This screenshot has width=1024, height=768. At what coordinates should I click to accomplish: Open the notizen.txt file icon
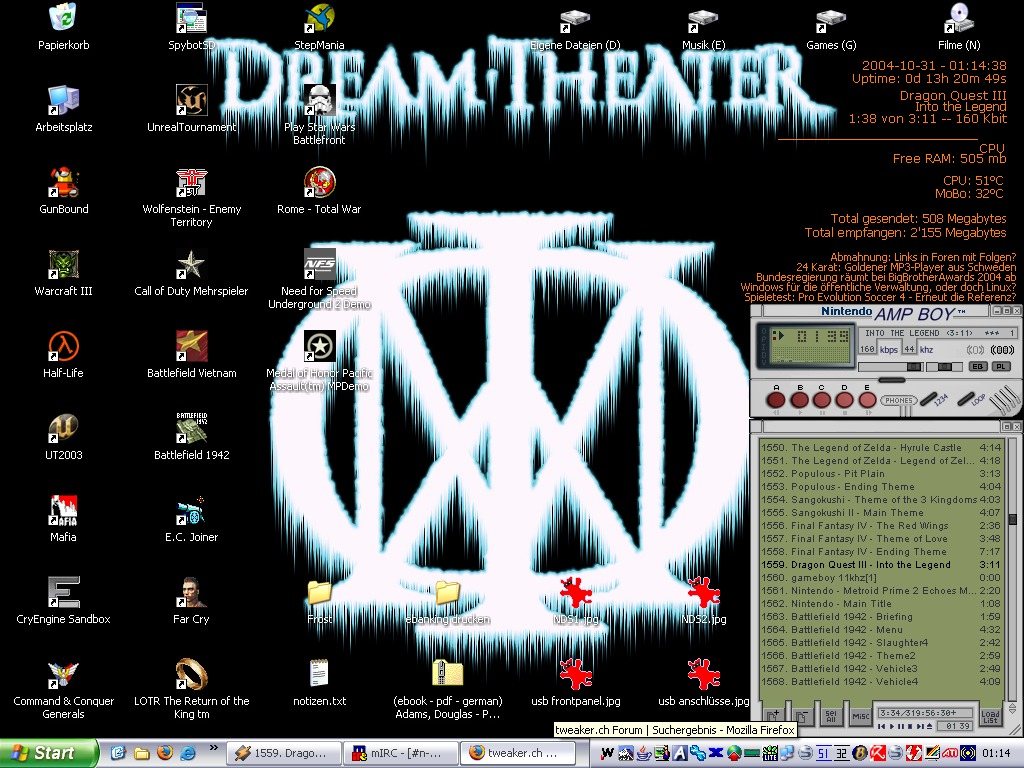click(320, 674)
